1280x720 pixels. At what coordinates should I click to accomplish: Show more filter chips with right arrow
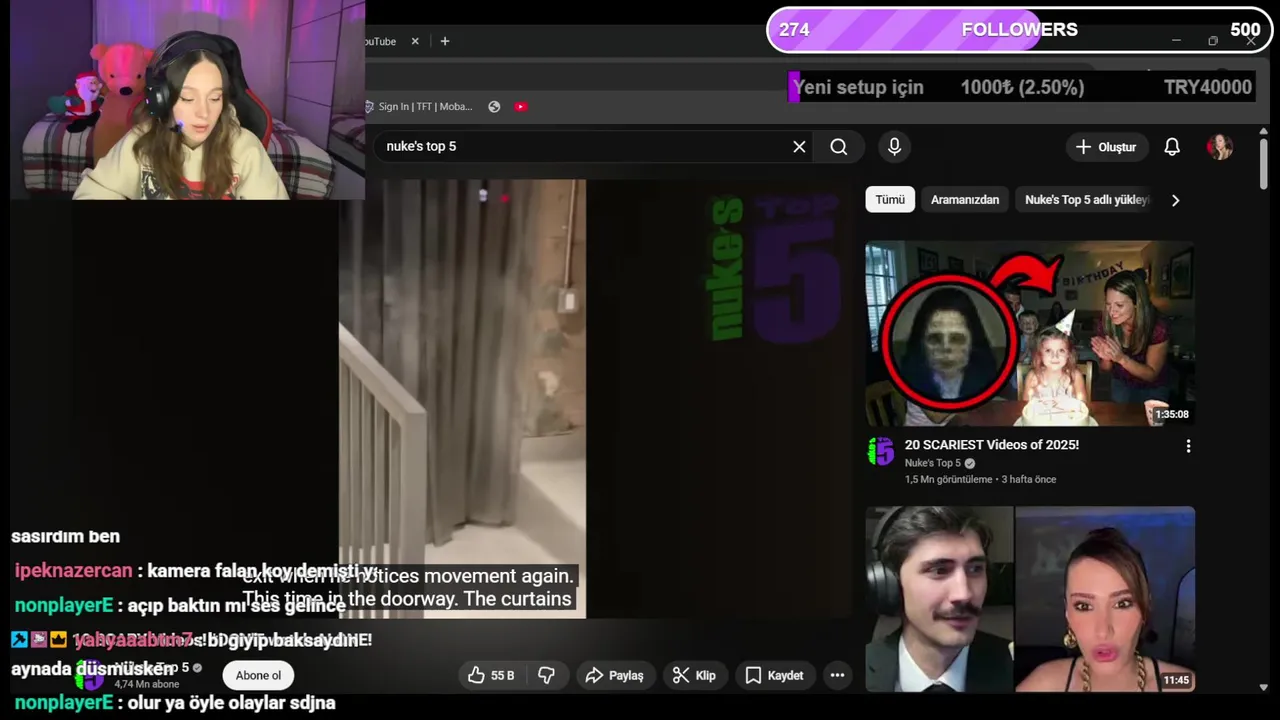pos(1175,200)
